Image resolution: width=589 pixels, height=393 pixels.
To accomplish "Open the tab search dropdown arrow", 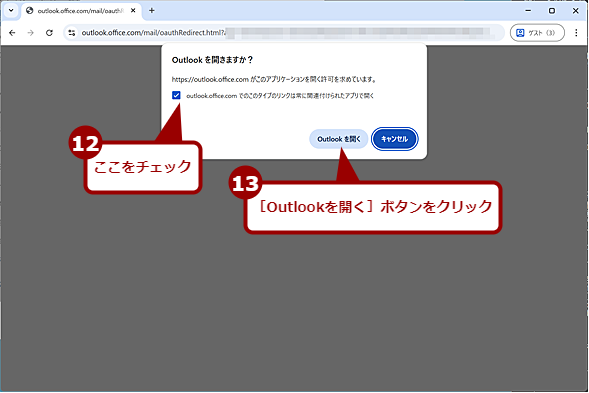I will click(11, 11).
